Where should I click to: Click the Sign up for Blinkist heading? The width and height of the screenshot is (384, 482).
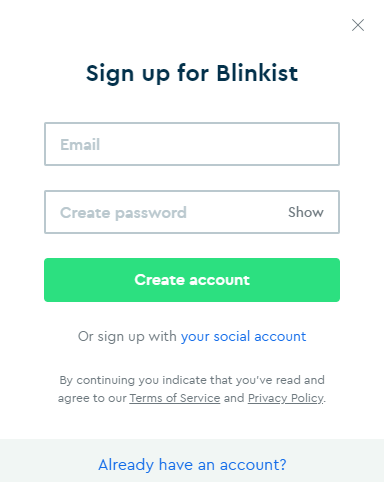point(192,73)
